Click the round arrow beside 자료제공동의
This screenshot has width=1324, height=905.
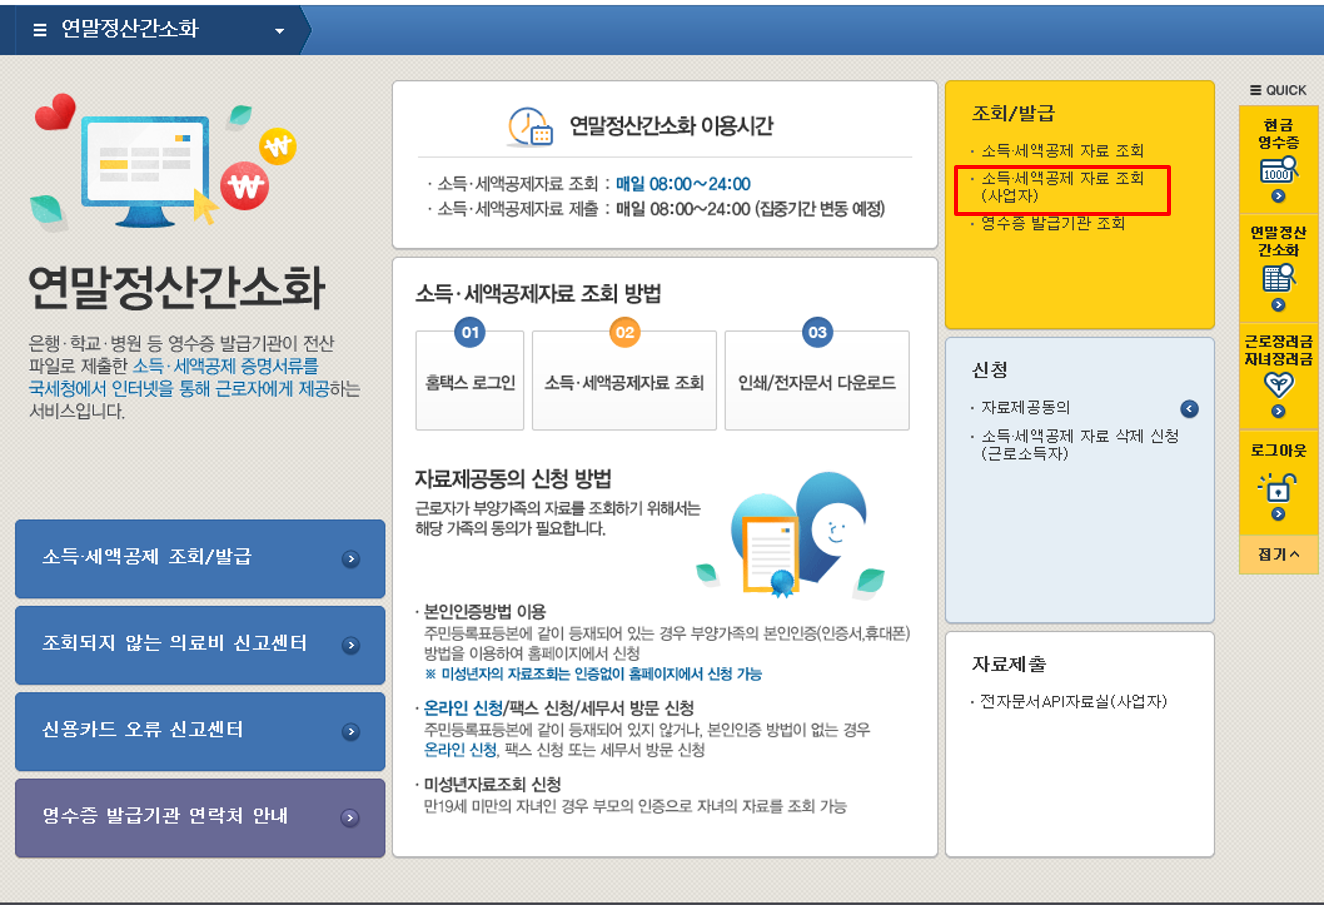pyautogui.click(x=1189, y=408)
